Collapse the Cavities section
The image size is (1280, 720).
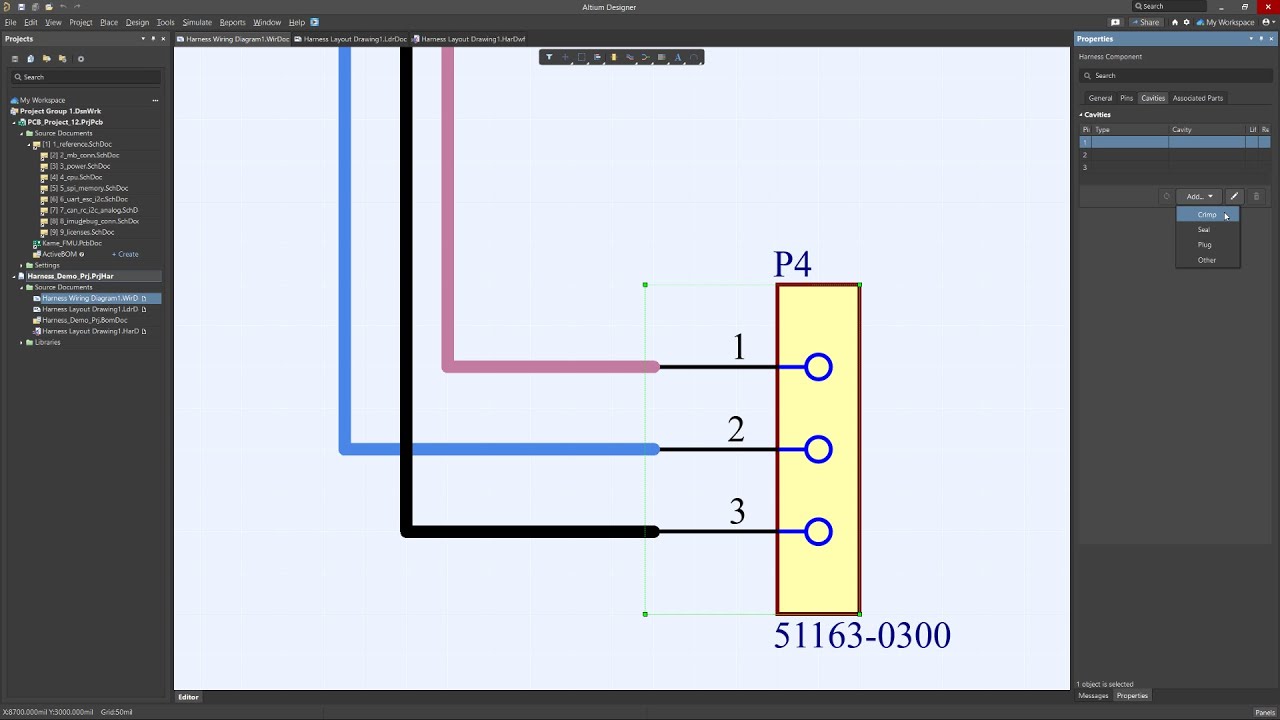tap(1081, 115)
